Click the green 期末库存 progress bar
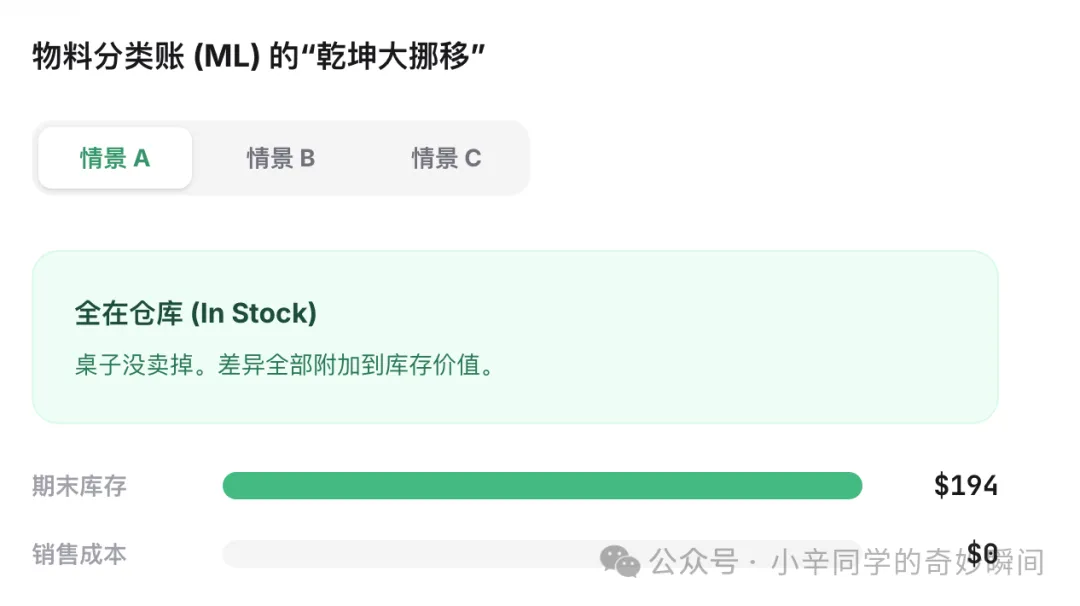This screenshot has height=606, width=1080. [x=542, y=485]
